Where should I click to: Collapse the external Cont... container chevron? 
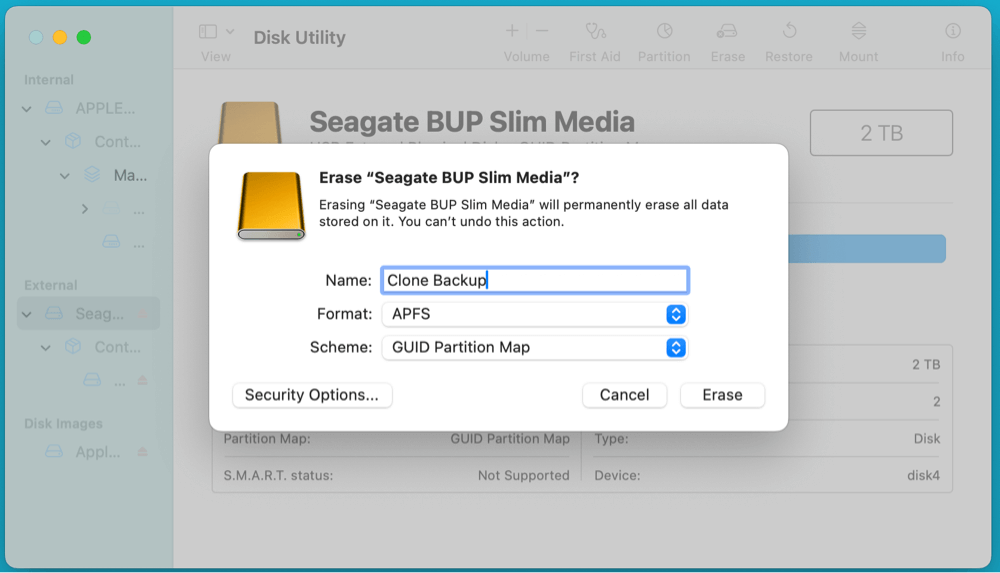[x=45, y=348]
